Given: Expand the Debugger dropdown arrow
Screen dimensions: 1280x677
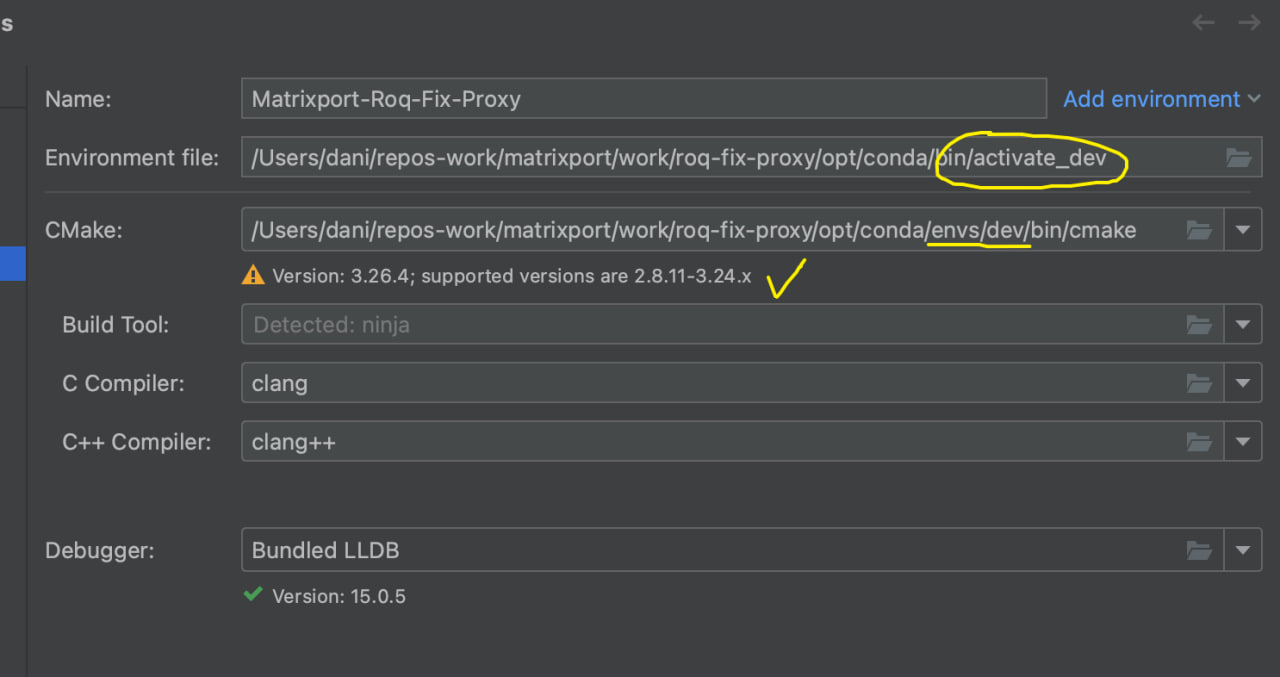Looking at the screenshot, I should pos(1243,549).
